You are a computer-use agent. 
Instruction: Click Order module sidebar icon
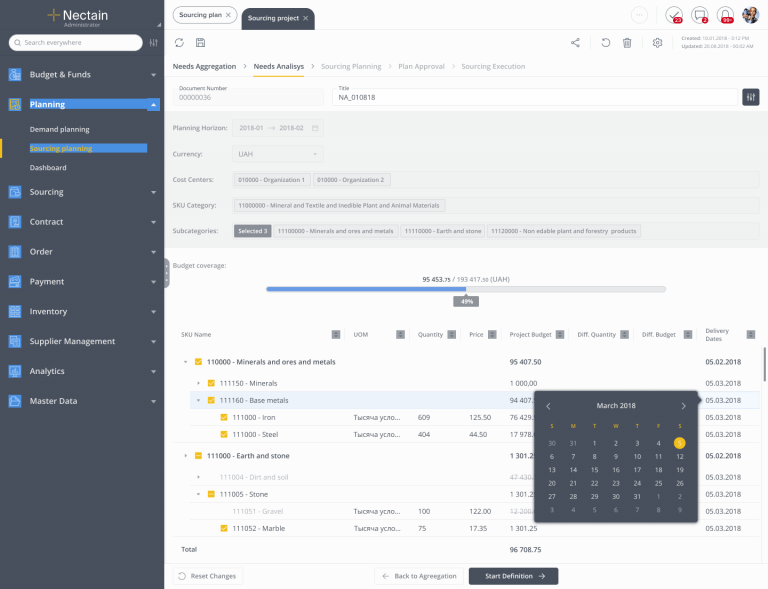15,252
